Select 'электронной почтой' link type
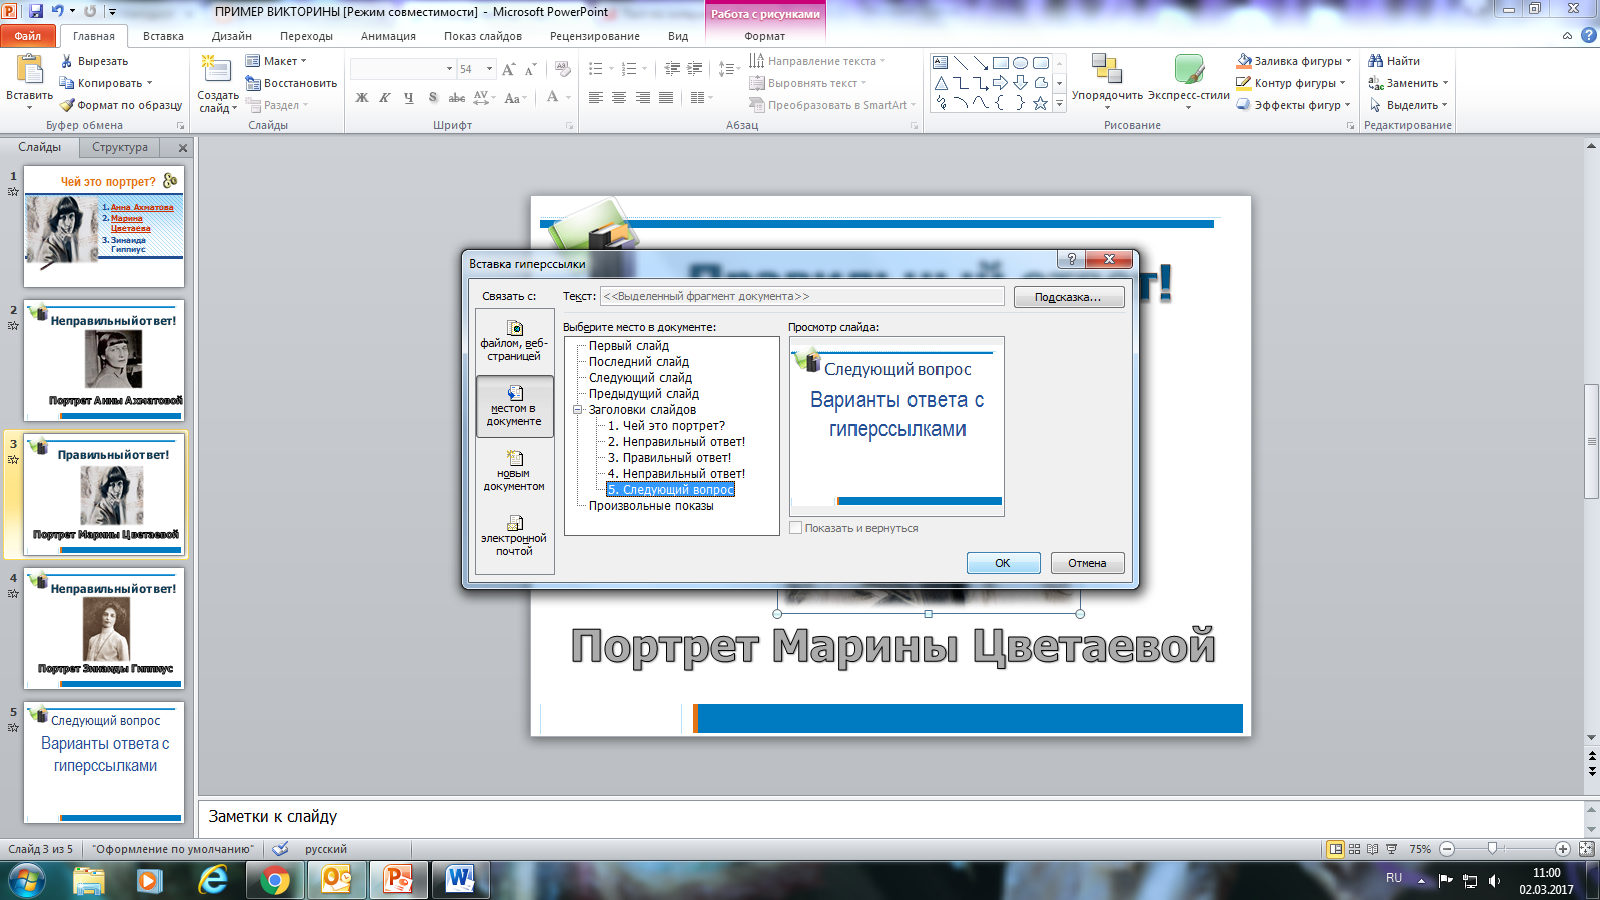The height and width of the screenshot is (900, 1600). 515,536
